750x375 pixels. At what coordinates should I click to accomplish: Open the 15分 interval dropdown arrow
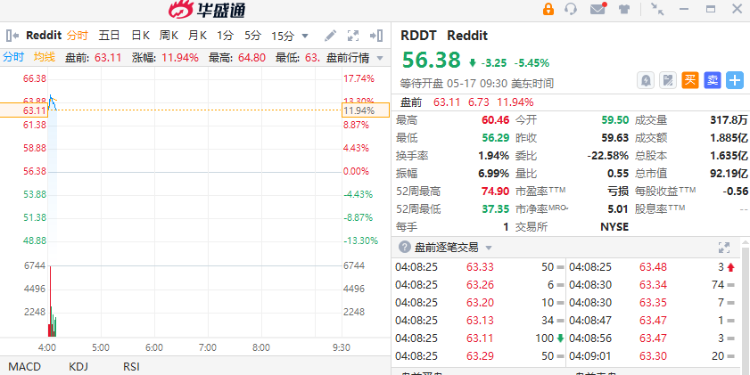click(x=305, y=36)
